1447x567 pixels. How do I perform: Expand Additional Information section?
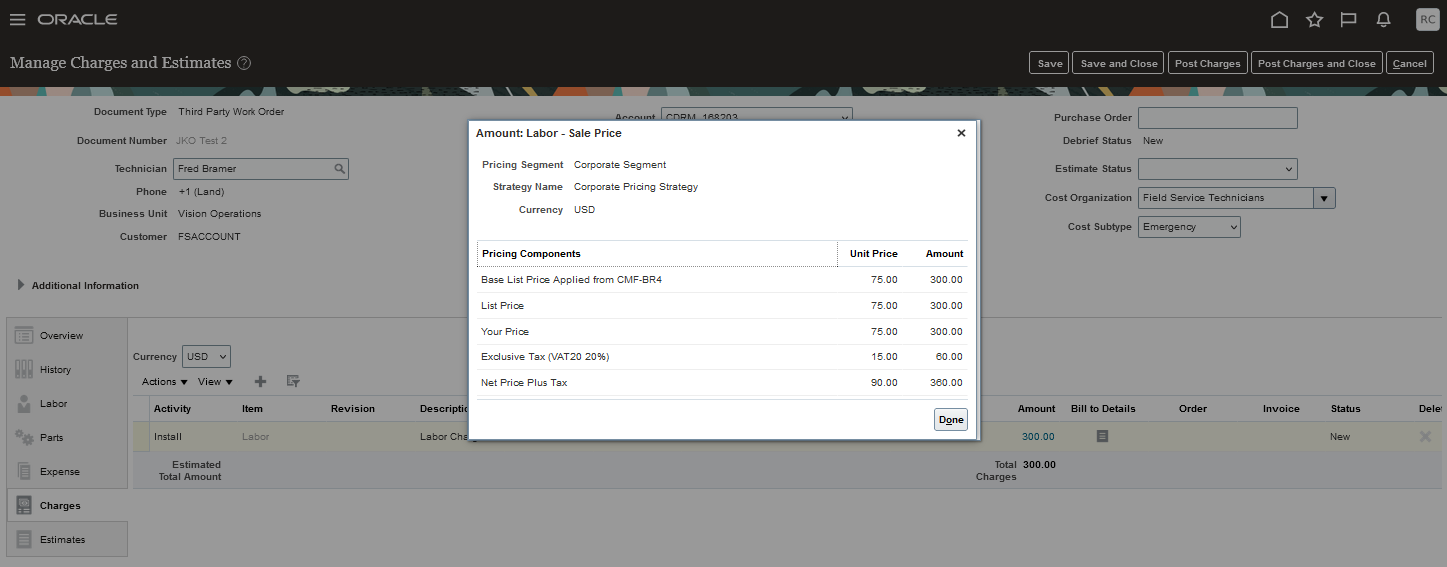coord(21,285)
